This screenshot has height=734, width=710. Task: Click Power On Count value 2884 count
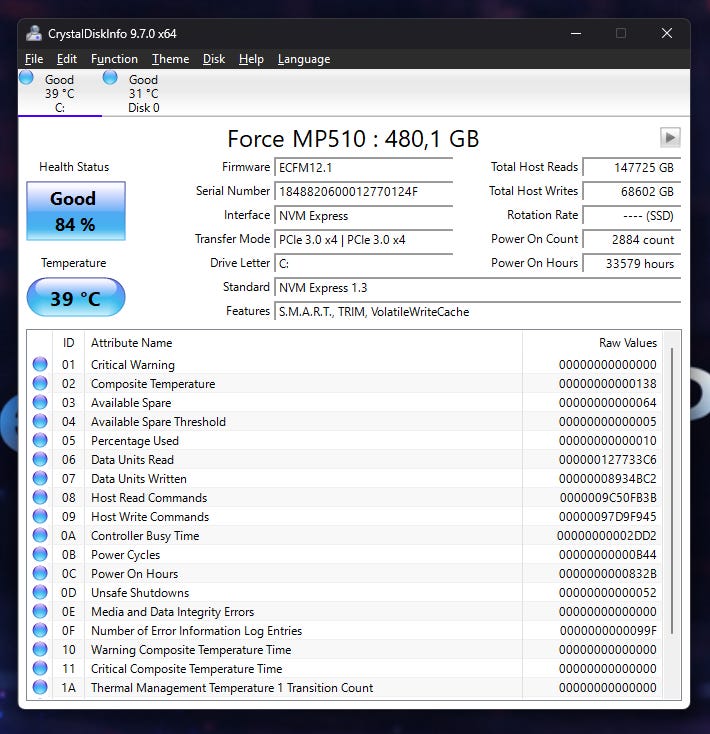point(631,240)
